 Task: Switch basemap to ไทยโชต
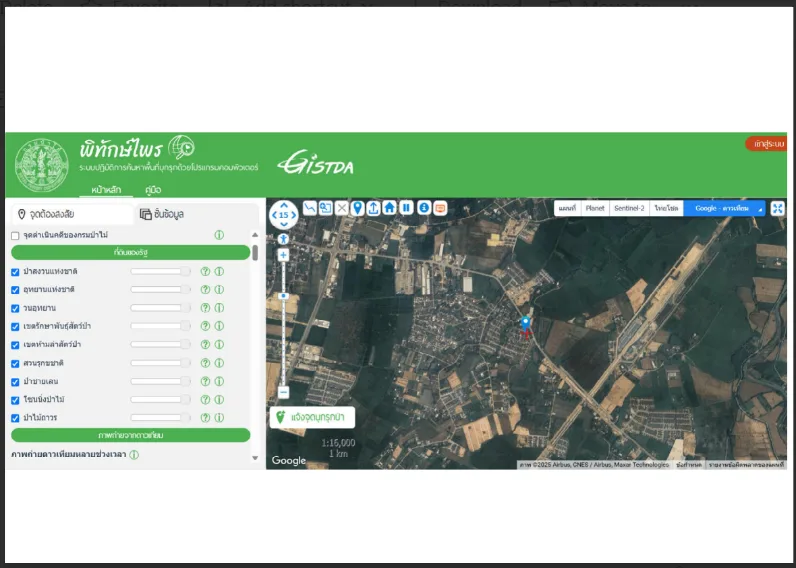(x=667, y=208)
